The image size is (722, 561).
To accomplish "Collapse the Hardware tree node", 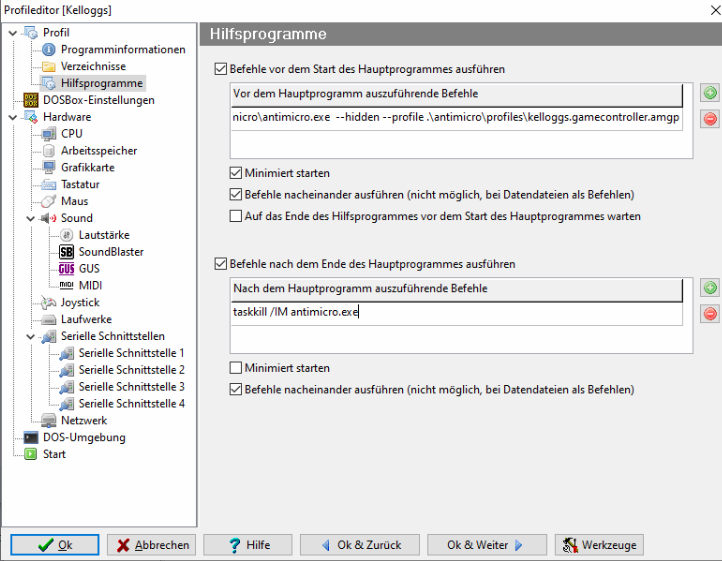I will (x=12, y=117).
